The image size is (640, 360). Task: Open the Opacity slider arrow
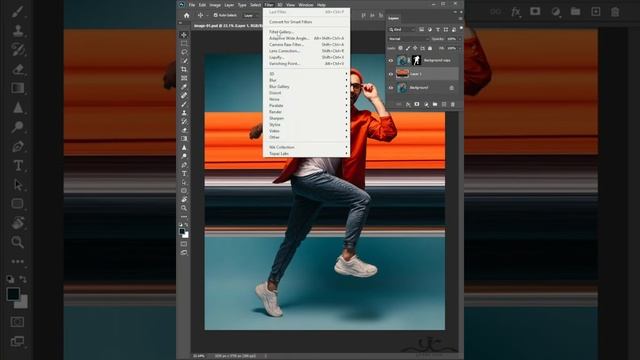[x=459, y=39]
